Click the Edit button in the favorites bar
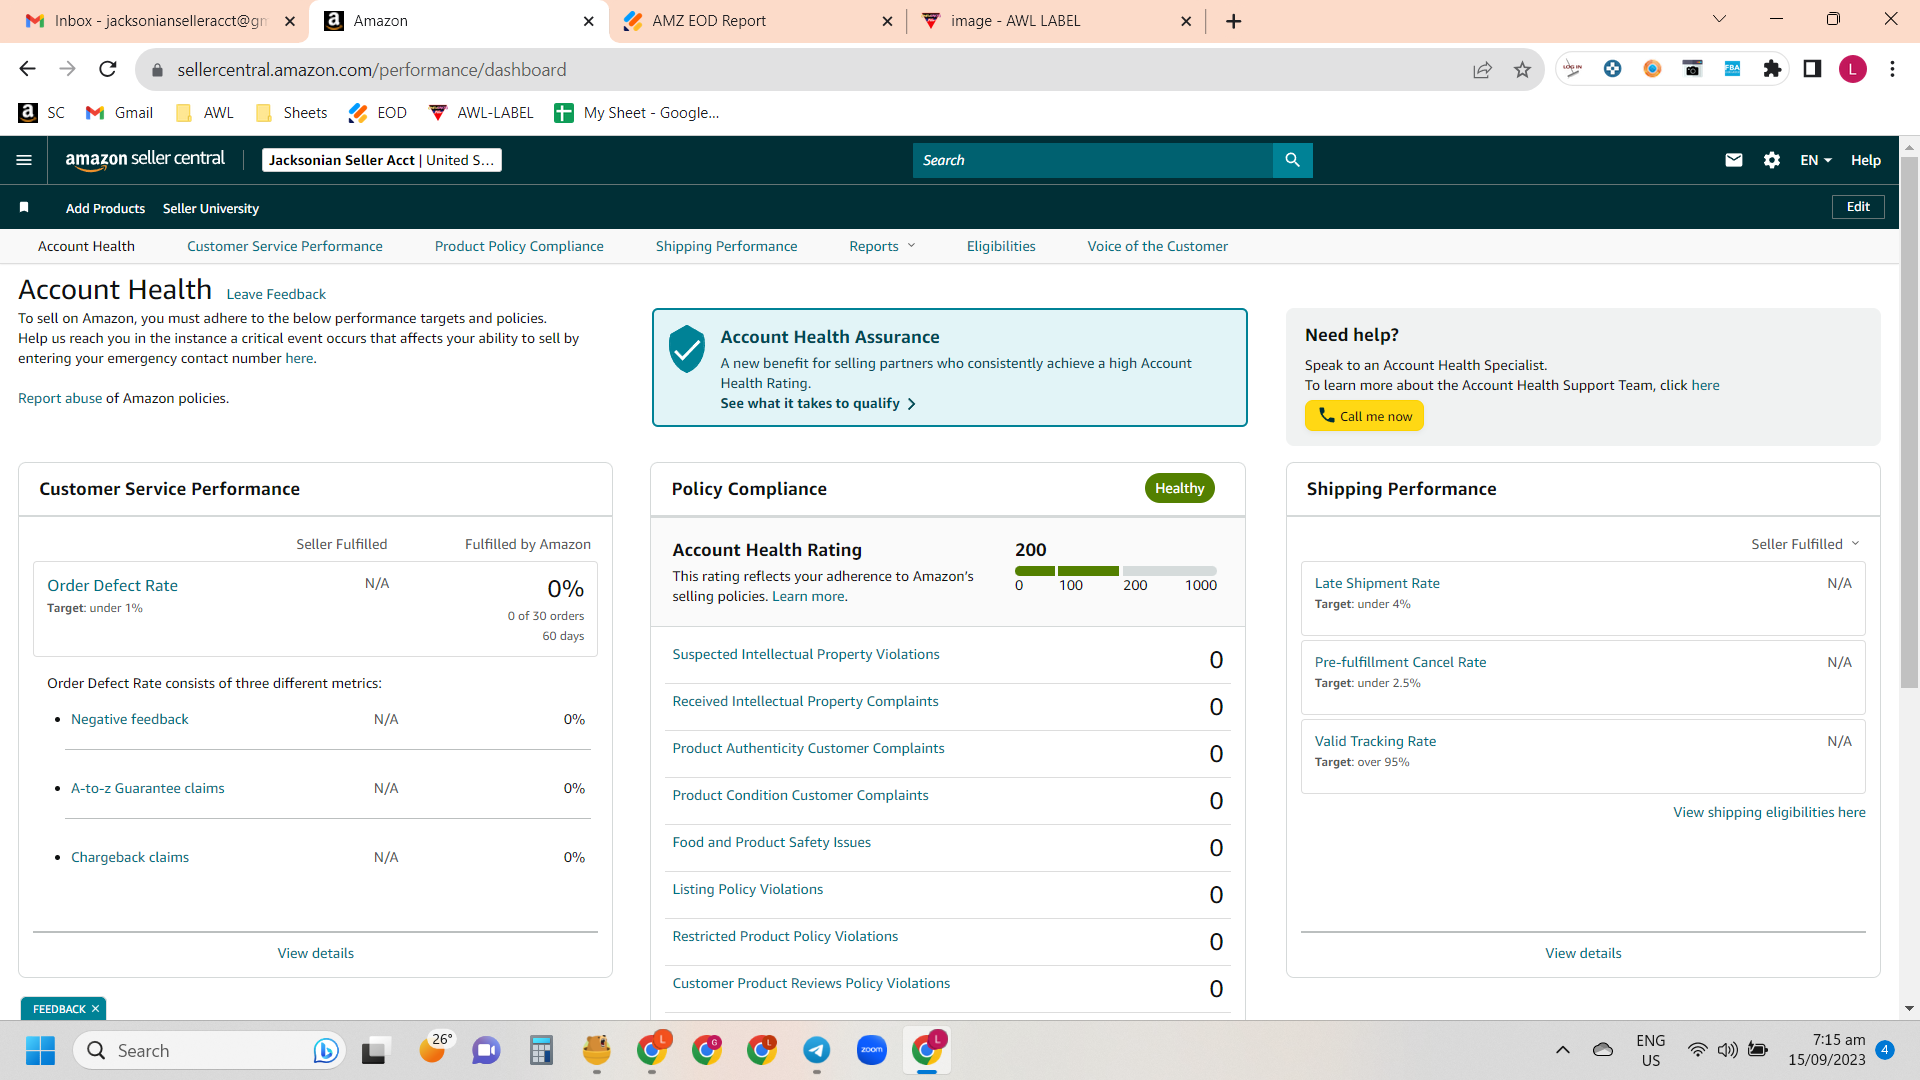Image resolution: width=1920 pixels, height=1080 pixels. pyautogui.click(x=1858, y=207)
